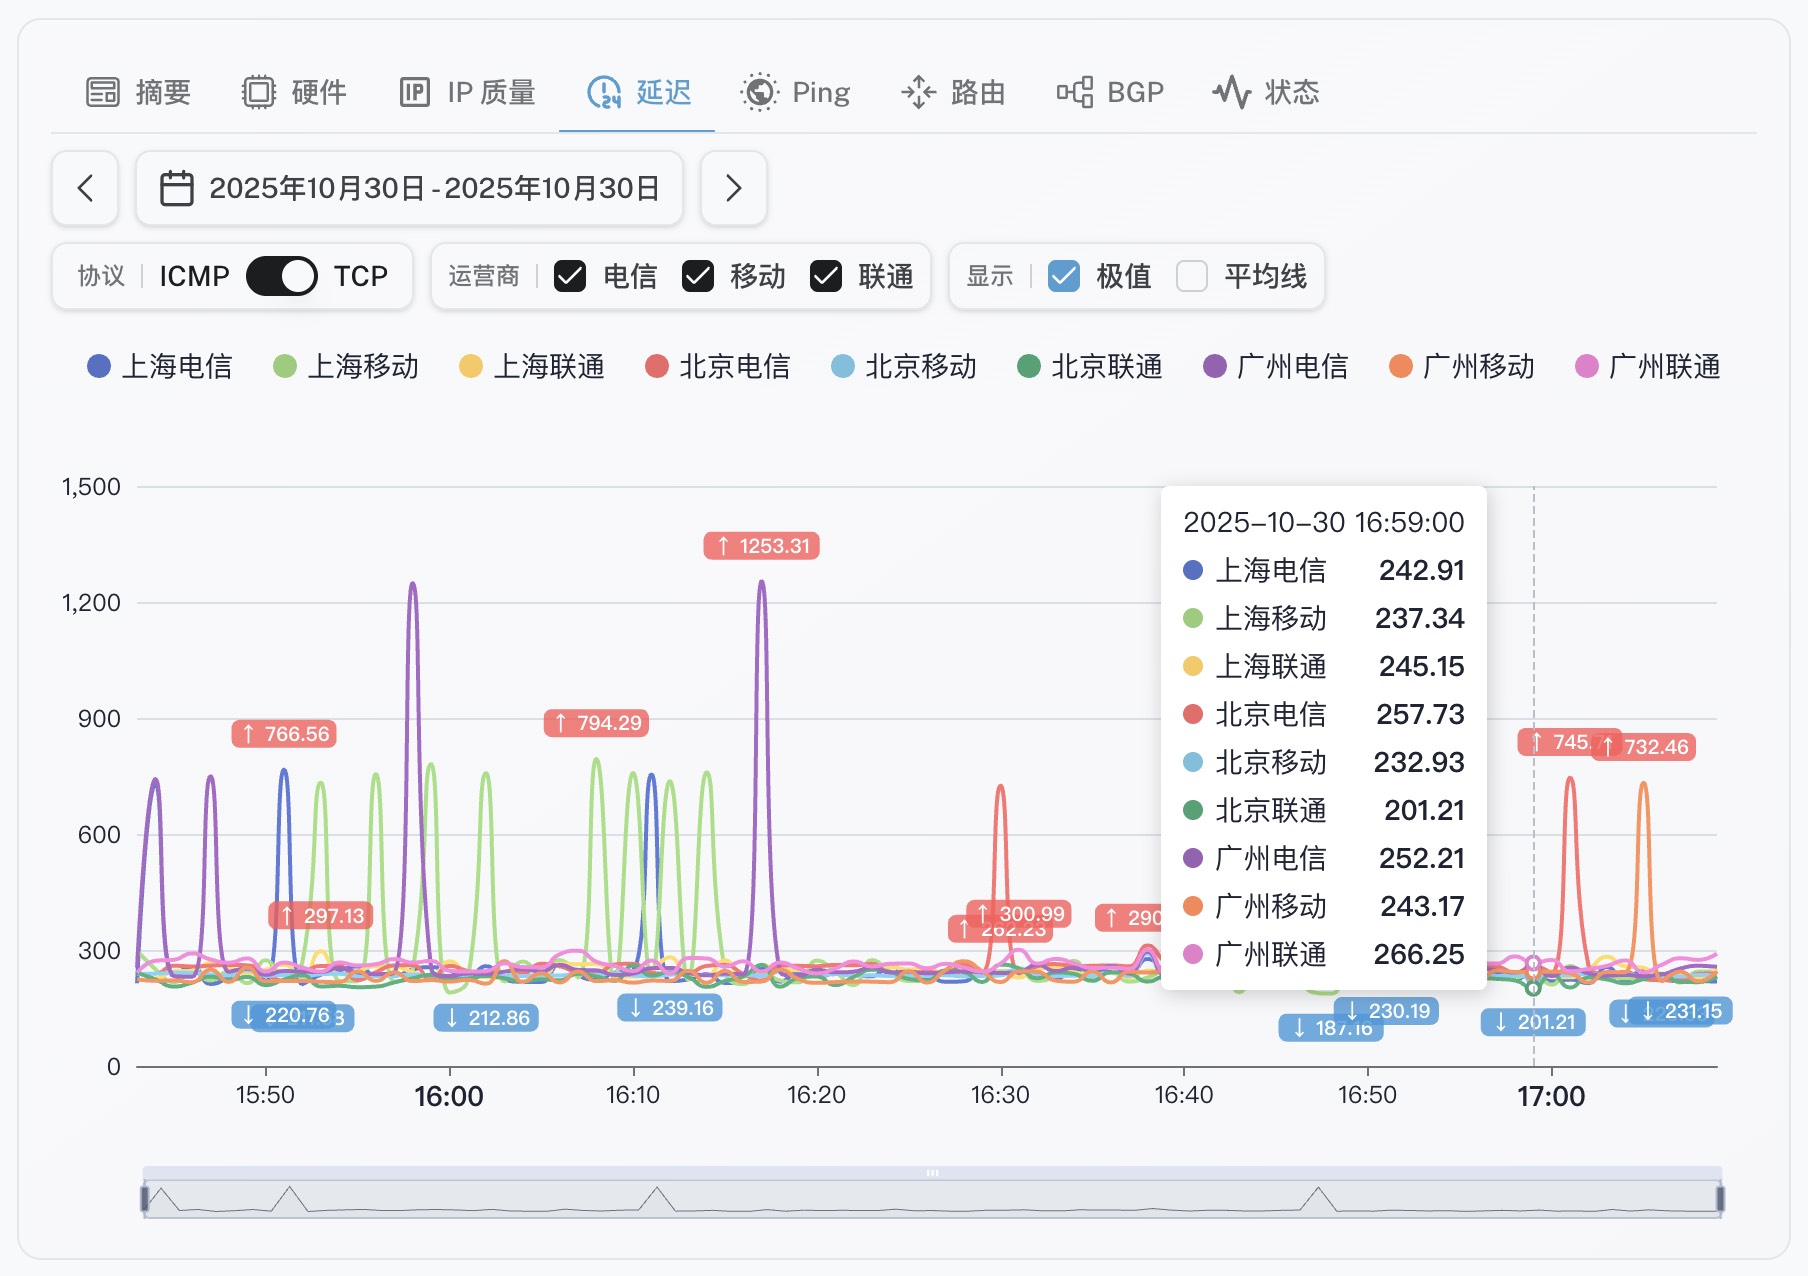This screenshot has width=1808, height=1276.
Task: Hide the 上海电信 series in legend
Action: click(160, 367)
